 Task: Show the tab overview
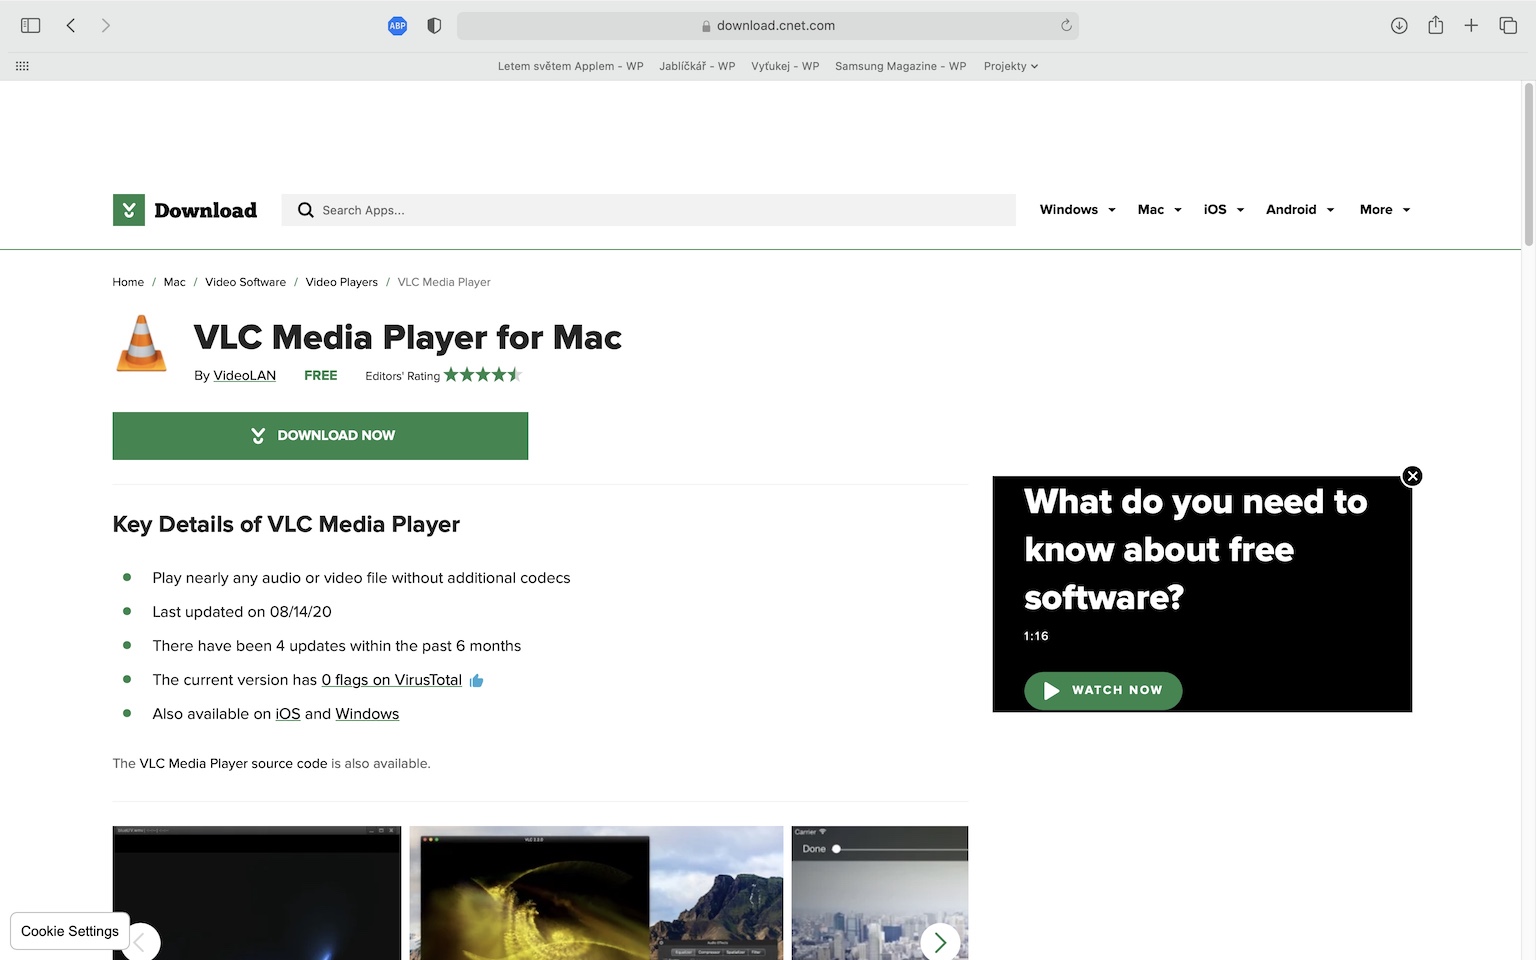[1508, 26]
